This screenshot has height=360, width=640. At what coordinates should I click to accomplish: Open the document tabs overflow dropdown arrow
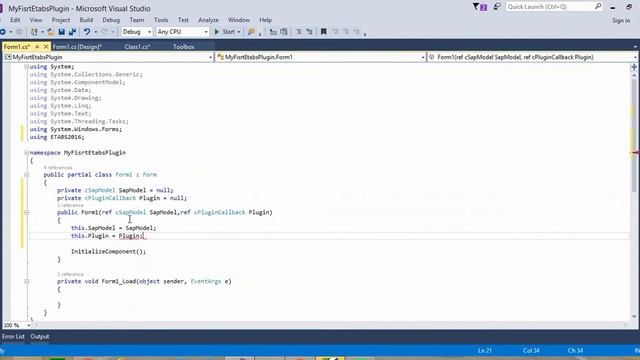(x=635, y=47)
